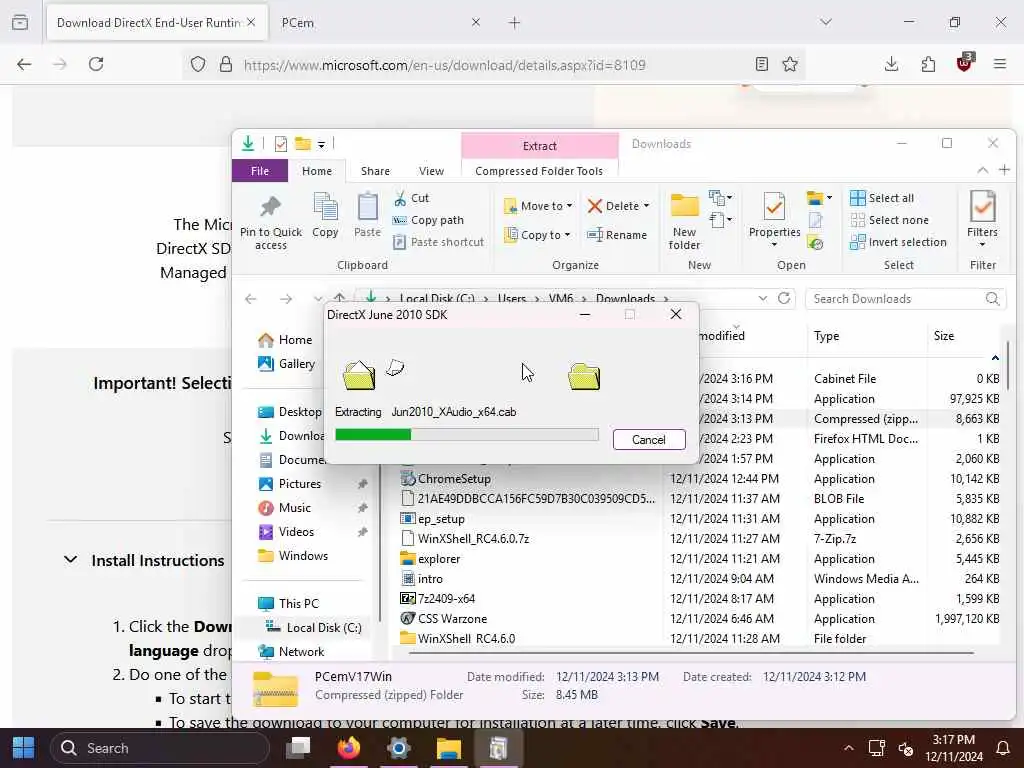This screenshot has width=1024, height=768.
Task: Collapse the Explorer ribbon chevron
Action: 982,170
